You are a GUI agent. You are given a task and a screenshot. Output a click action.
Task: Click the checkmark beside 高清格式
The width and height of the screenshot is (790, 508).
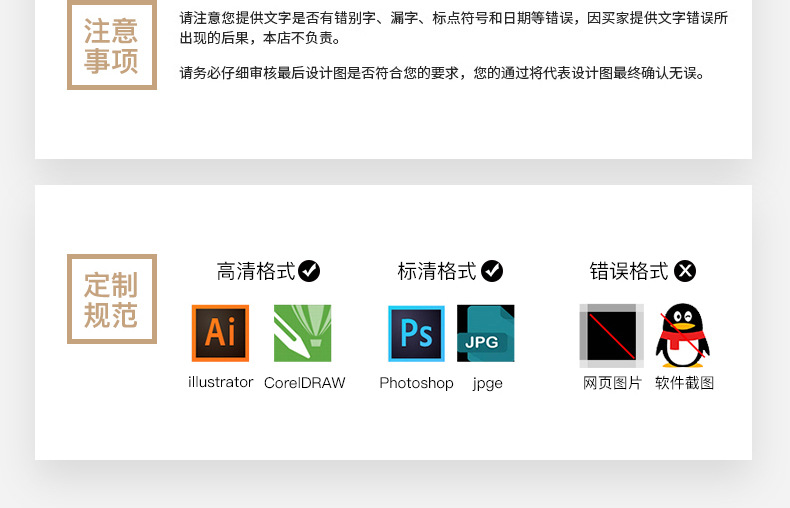pos(309,271)
